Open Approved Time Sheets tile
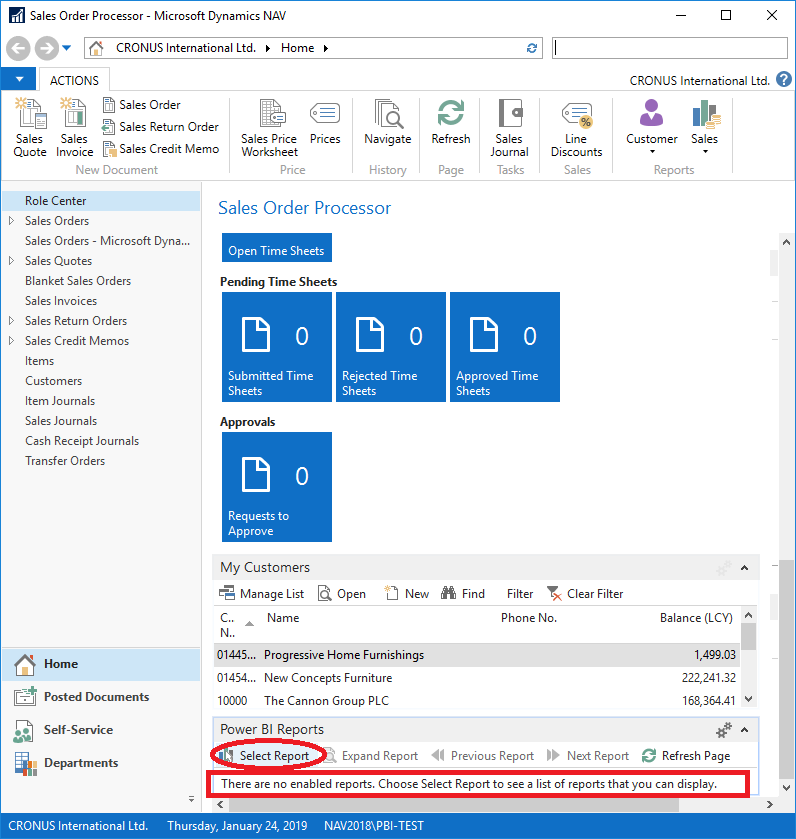 (x=504, y=347)
